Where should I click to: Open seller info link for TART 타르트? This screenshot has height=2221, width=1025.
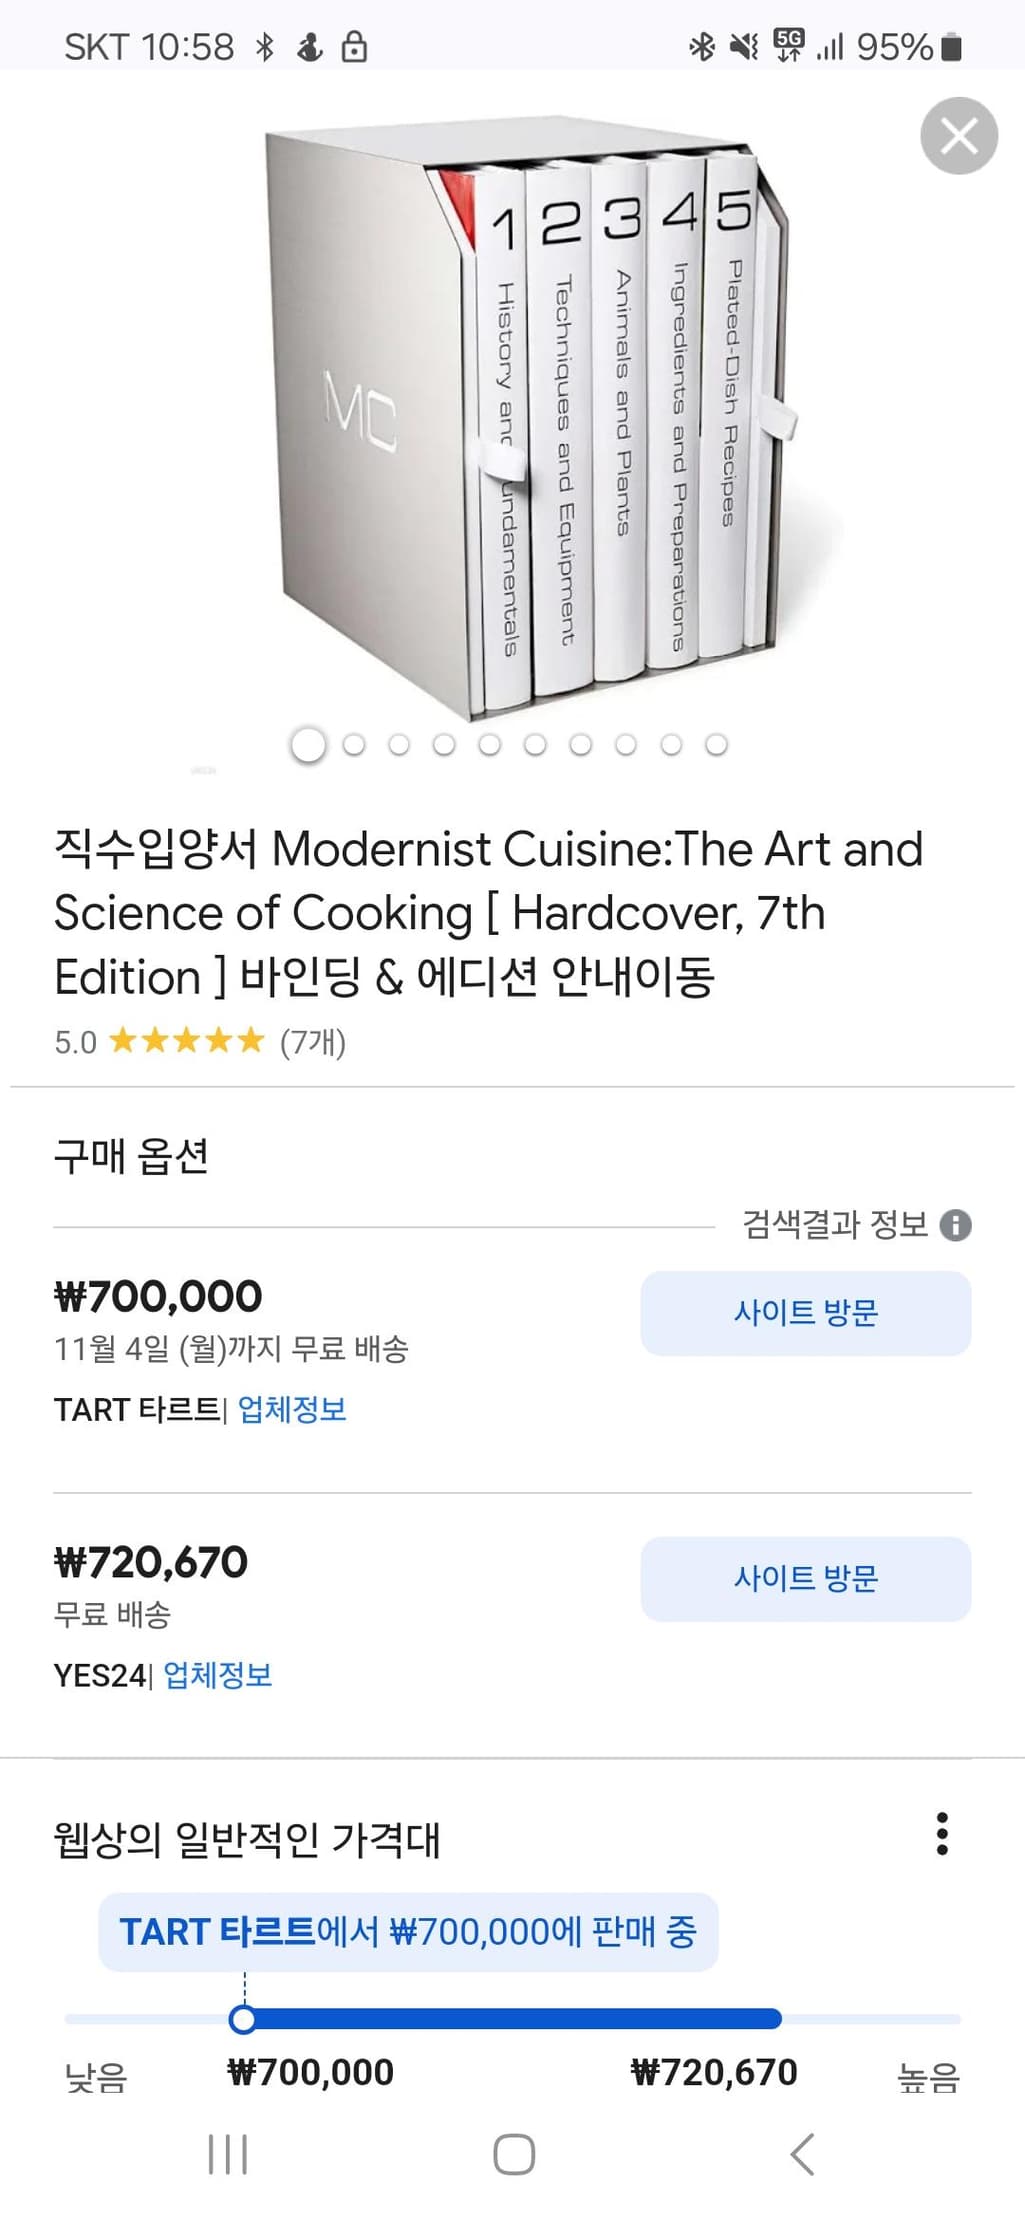(x=292, y=1409)
